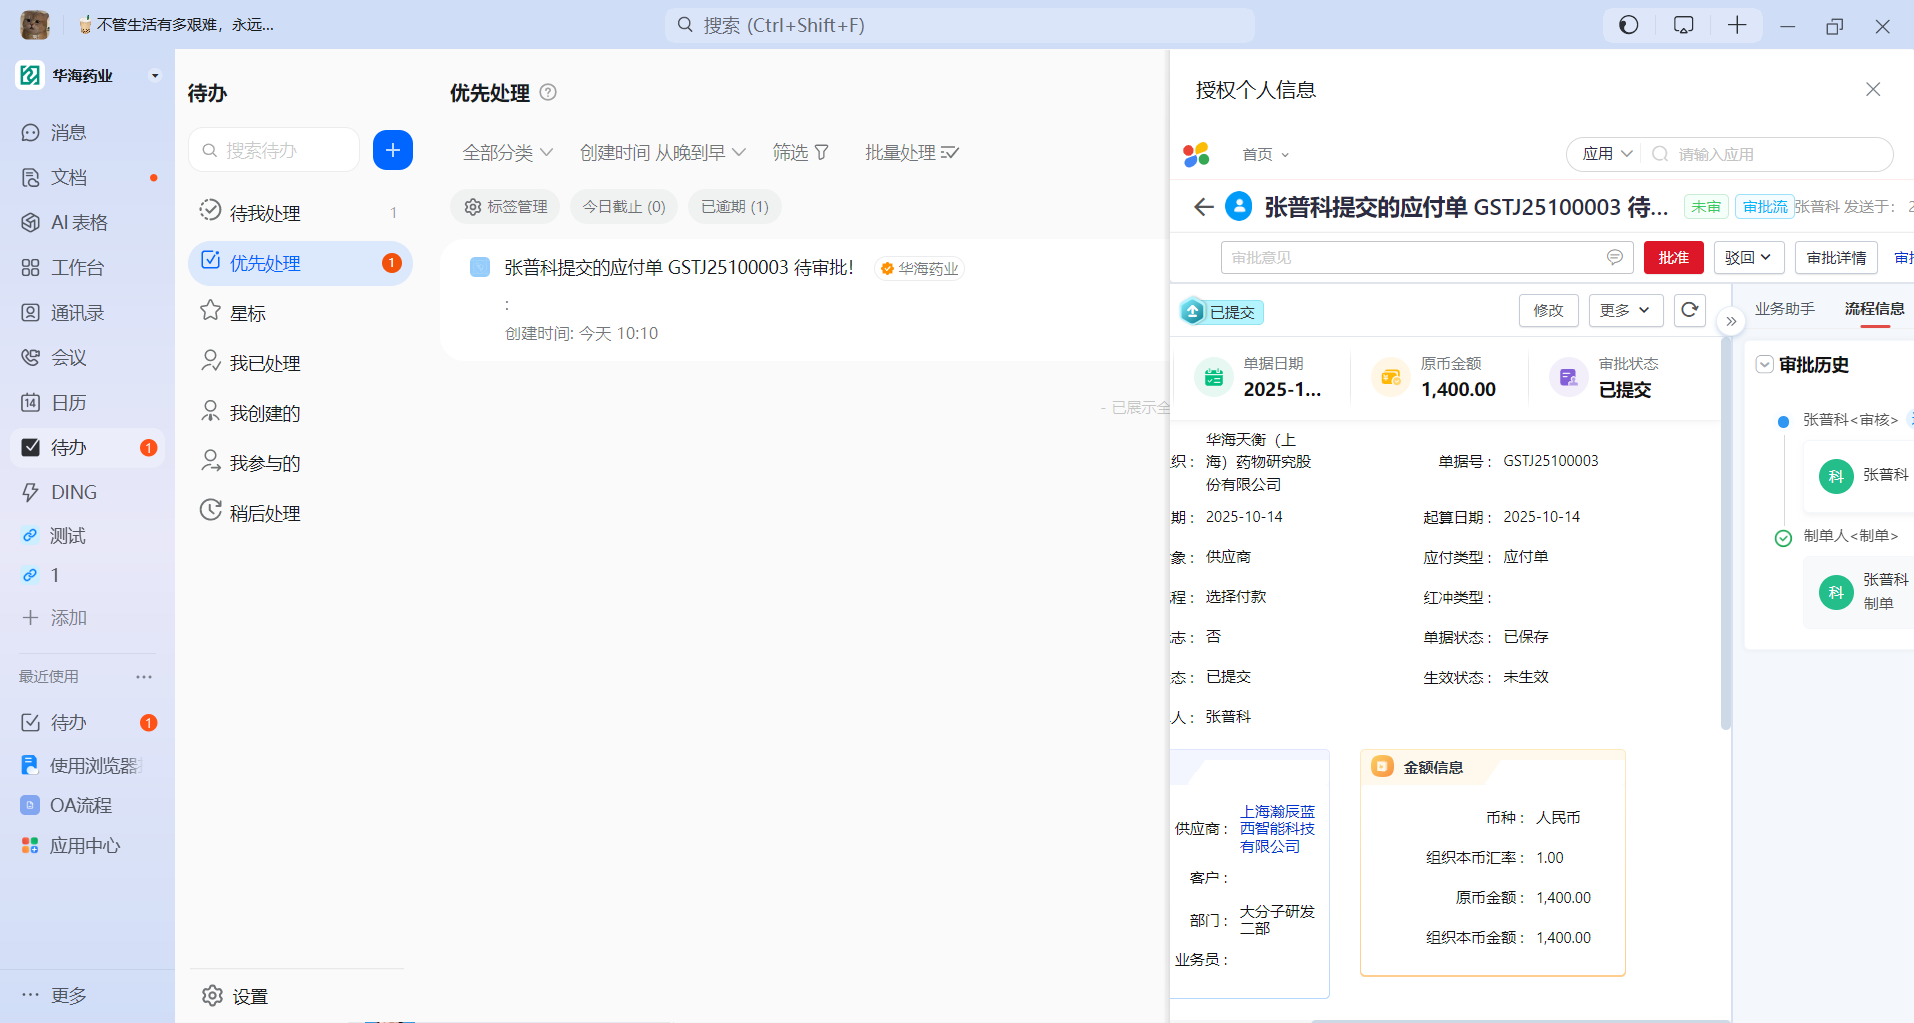Open the 驳回 dropdown
Screen dimensions: 1914x1023
pyautogui.click(x=1748, y=258)
